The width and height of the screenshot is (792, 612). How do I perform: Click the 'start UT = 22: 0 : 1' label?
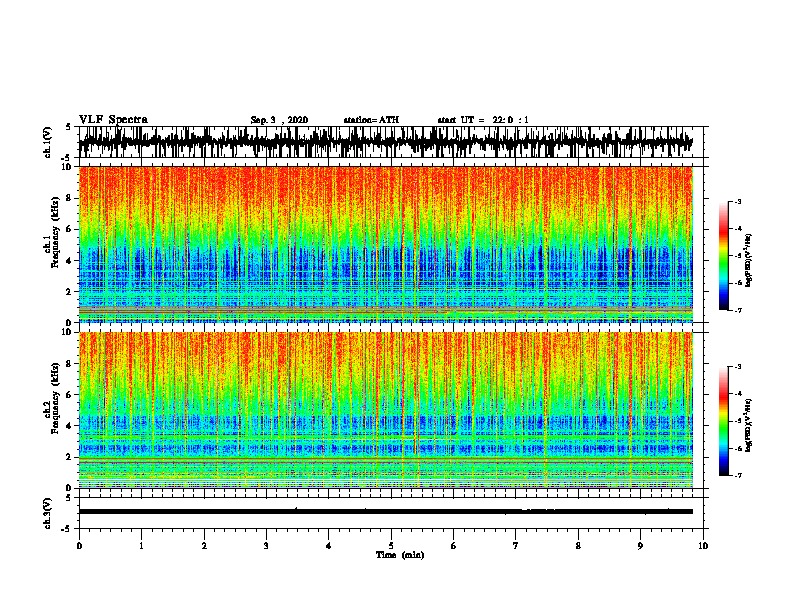click(483, 120)
